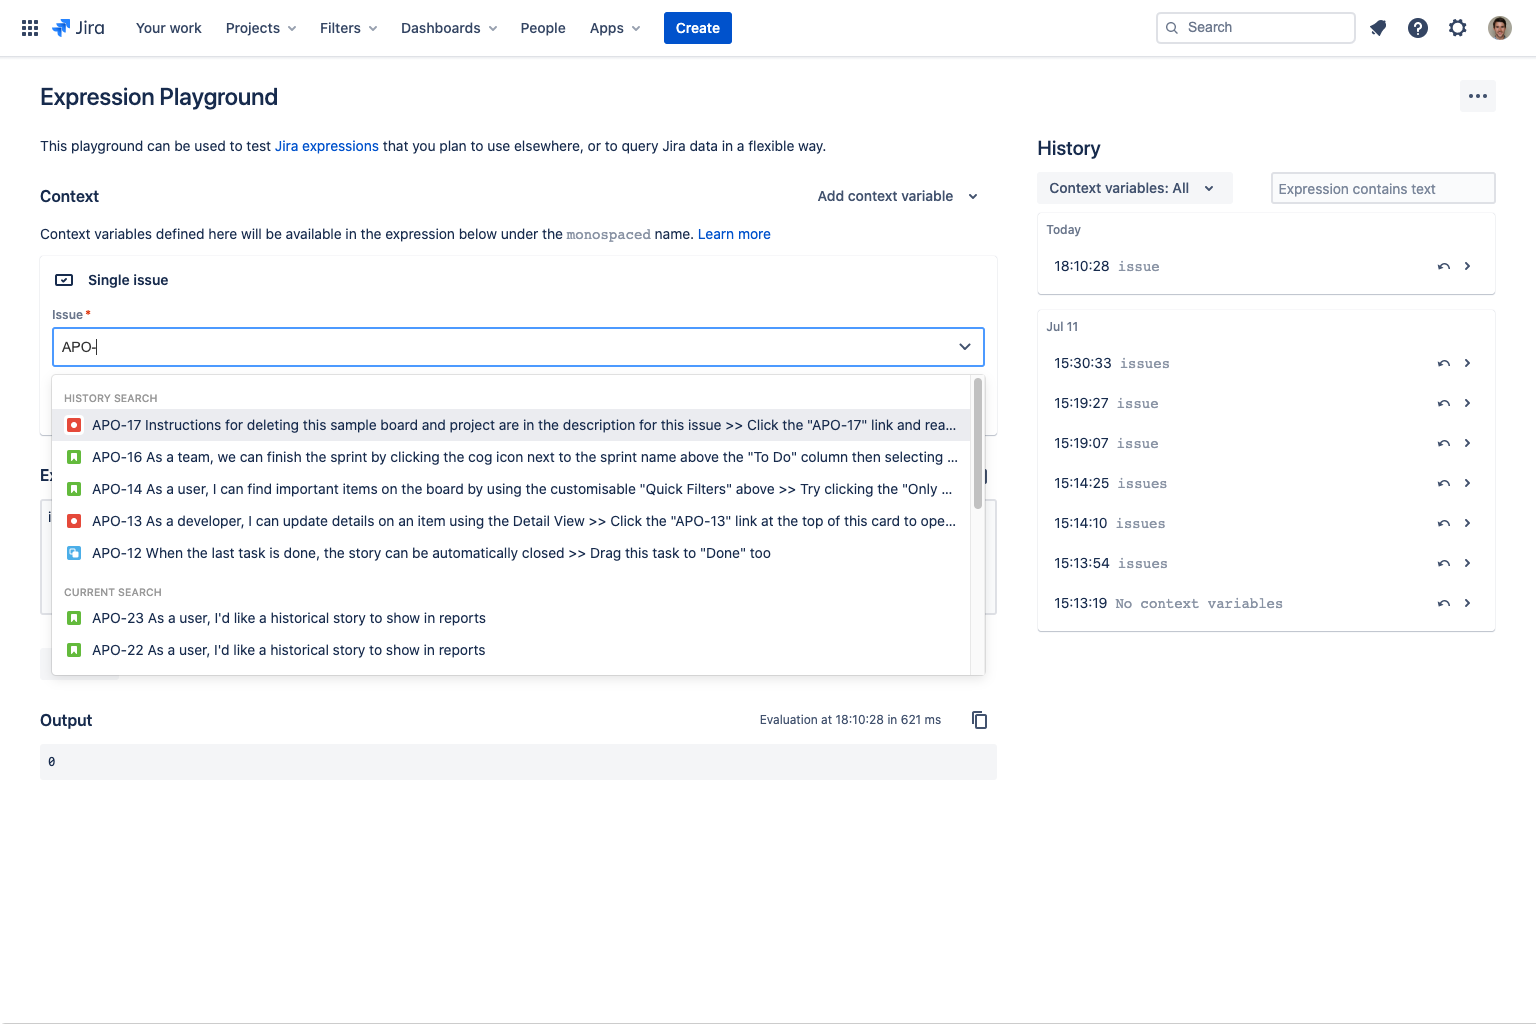
Task: Restore the 15:14:10 history entry
Action: coord(1444,523)
